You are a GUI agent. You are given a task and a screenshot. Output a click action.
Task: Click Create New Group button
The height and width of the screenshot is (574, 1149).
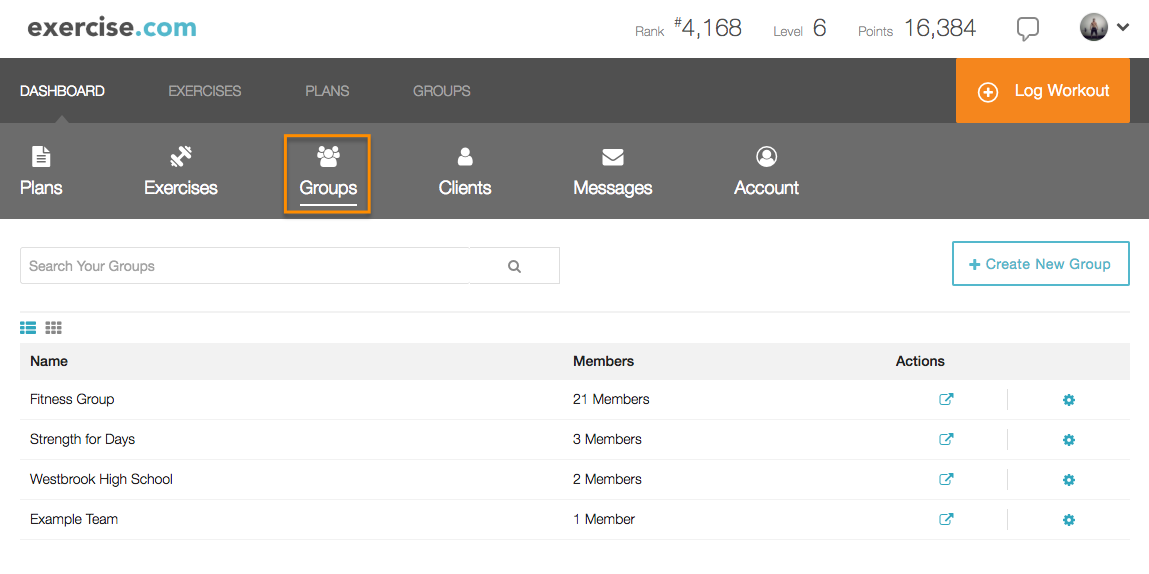click(x=1041, y=264)
